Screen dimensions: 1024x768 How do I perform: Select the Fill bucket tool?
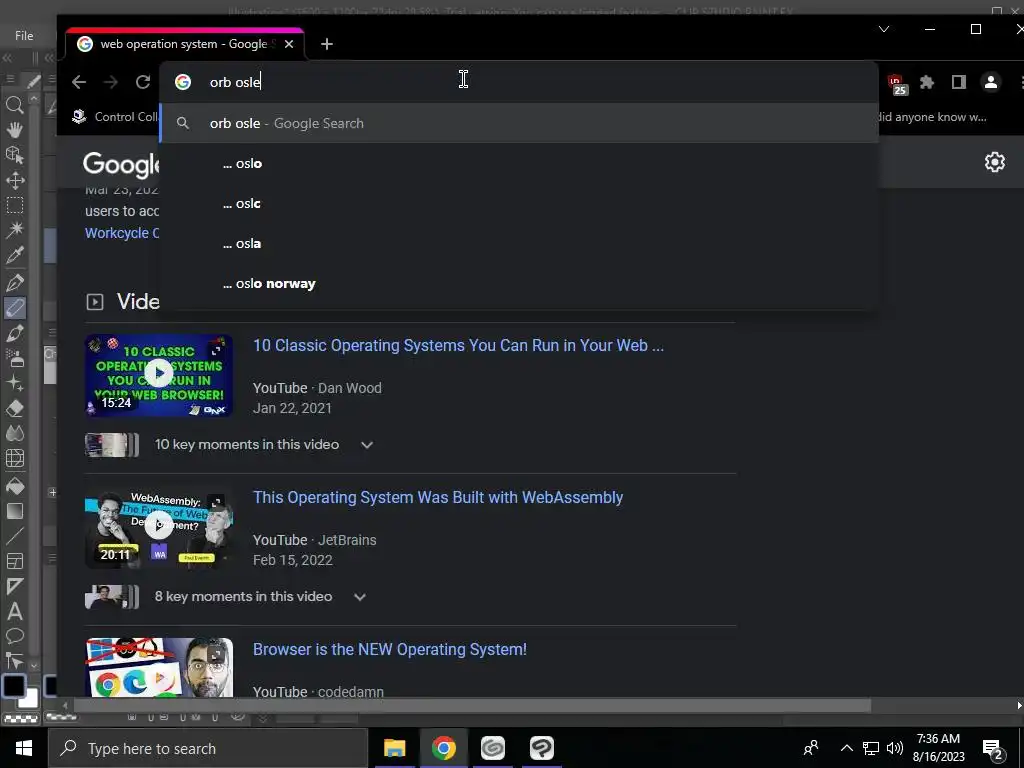click(x=14, y=486)
